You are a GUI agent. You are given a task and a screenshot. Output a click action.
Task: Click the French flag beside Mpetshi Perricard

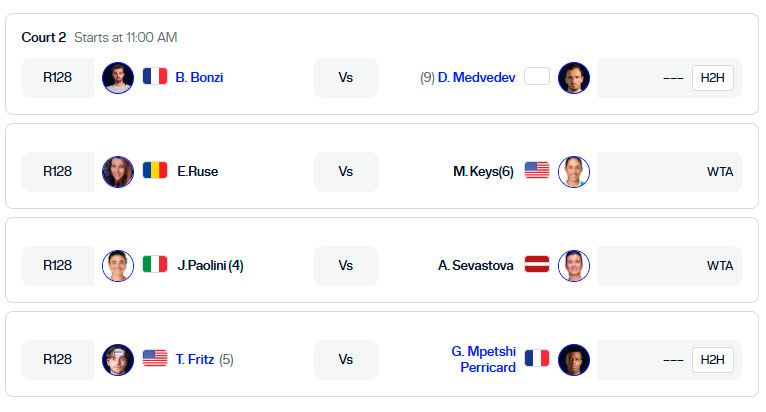(537, 358)
